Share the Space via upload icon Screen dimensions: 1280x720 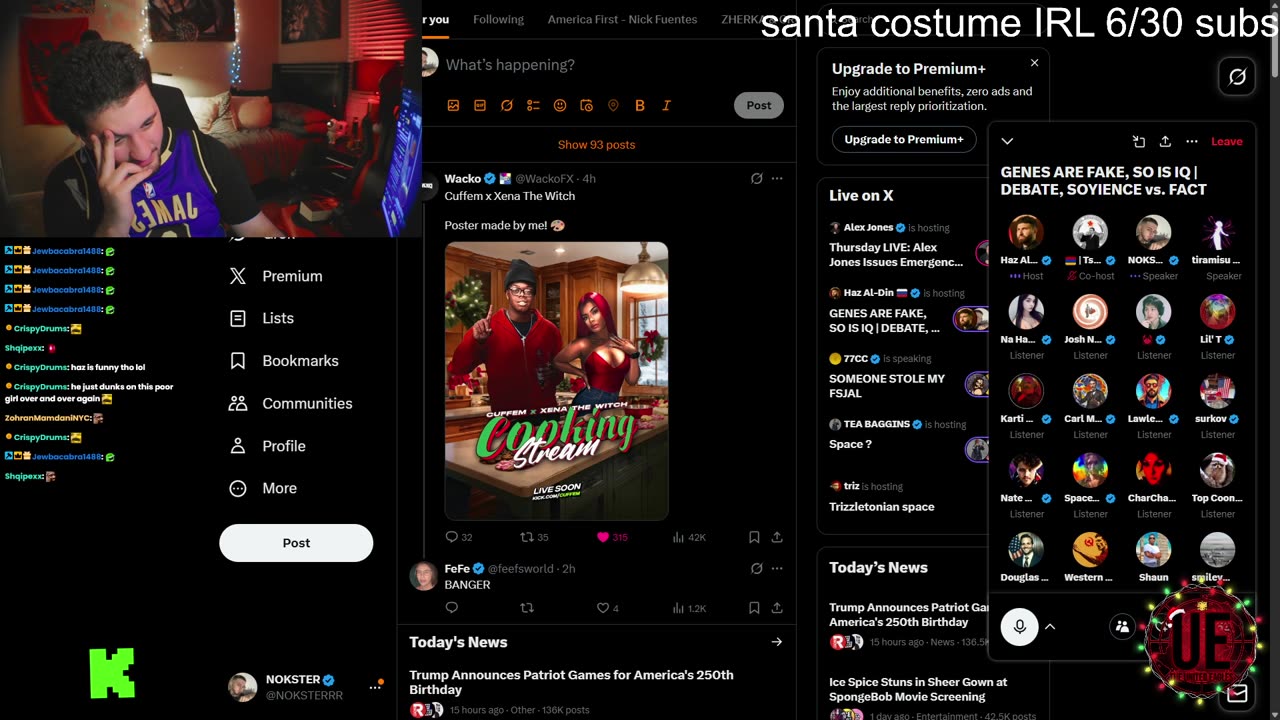coord(1165,141)
